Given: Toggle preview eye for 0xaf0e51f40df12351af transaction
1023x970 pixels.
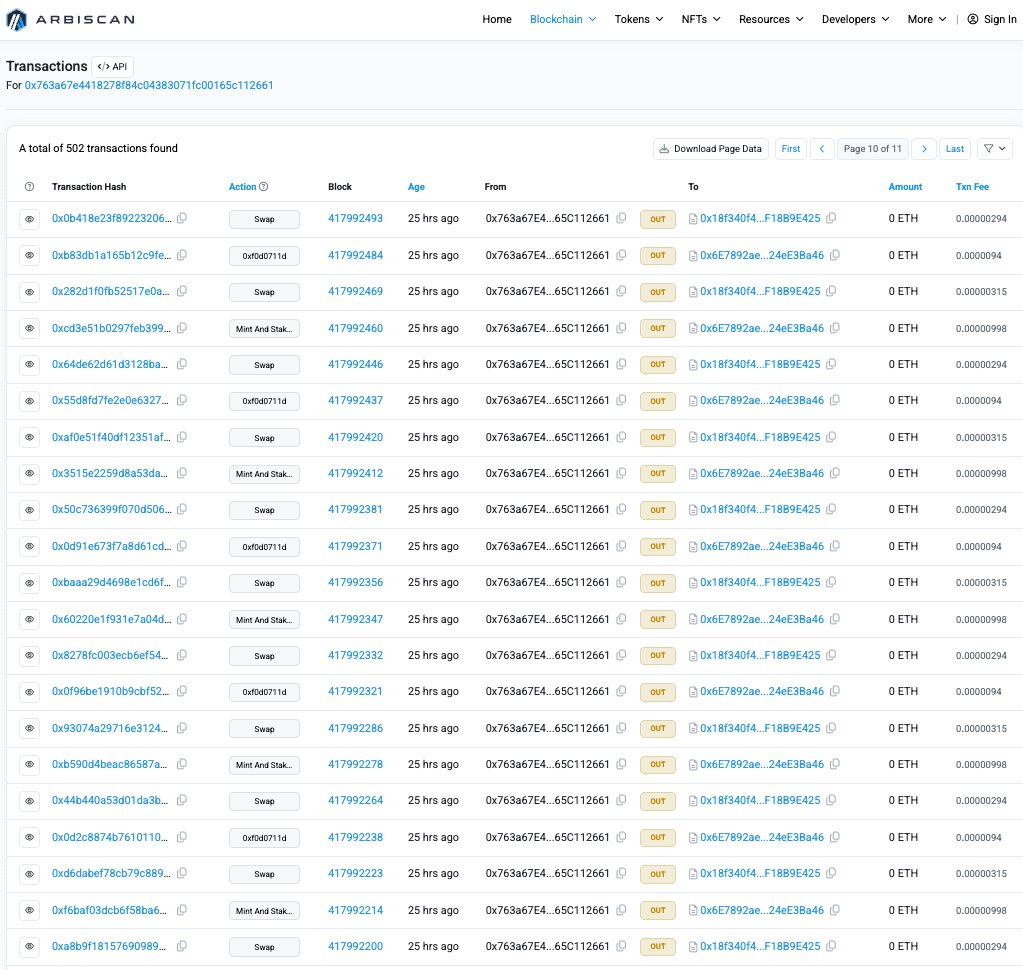Looking at the screenshot, I should 29,438.
